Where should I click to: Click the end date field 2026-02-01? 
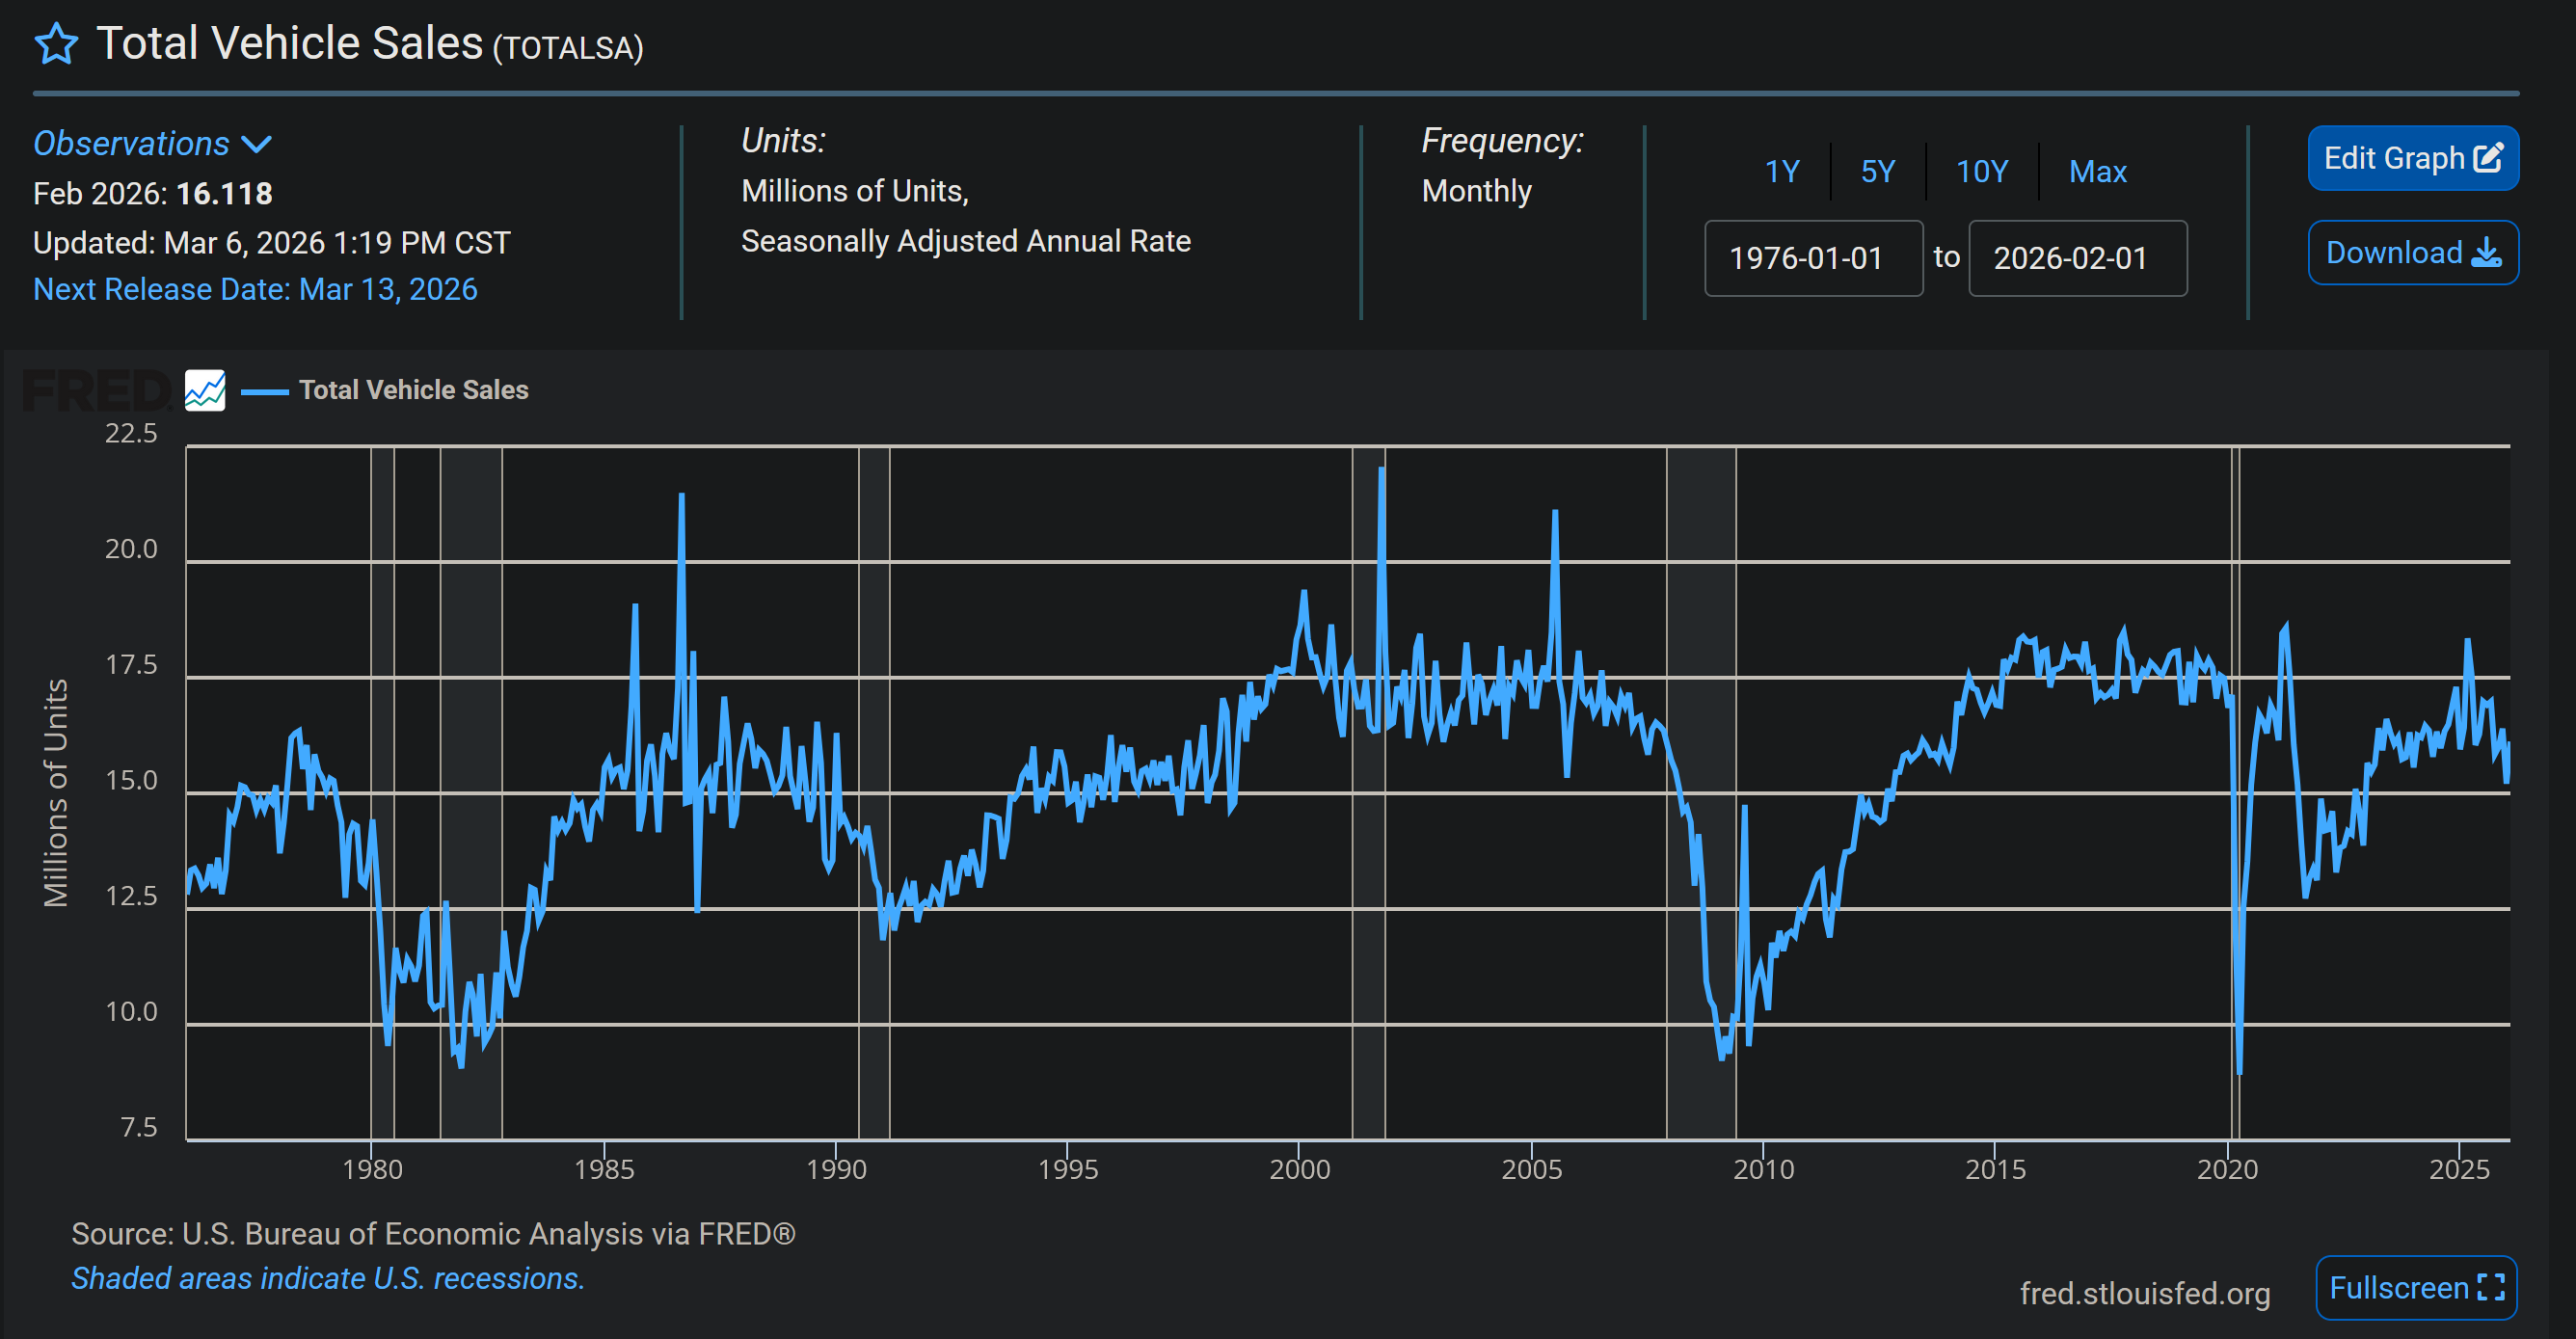click(2077, 258)
